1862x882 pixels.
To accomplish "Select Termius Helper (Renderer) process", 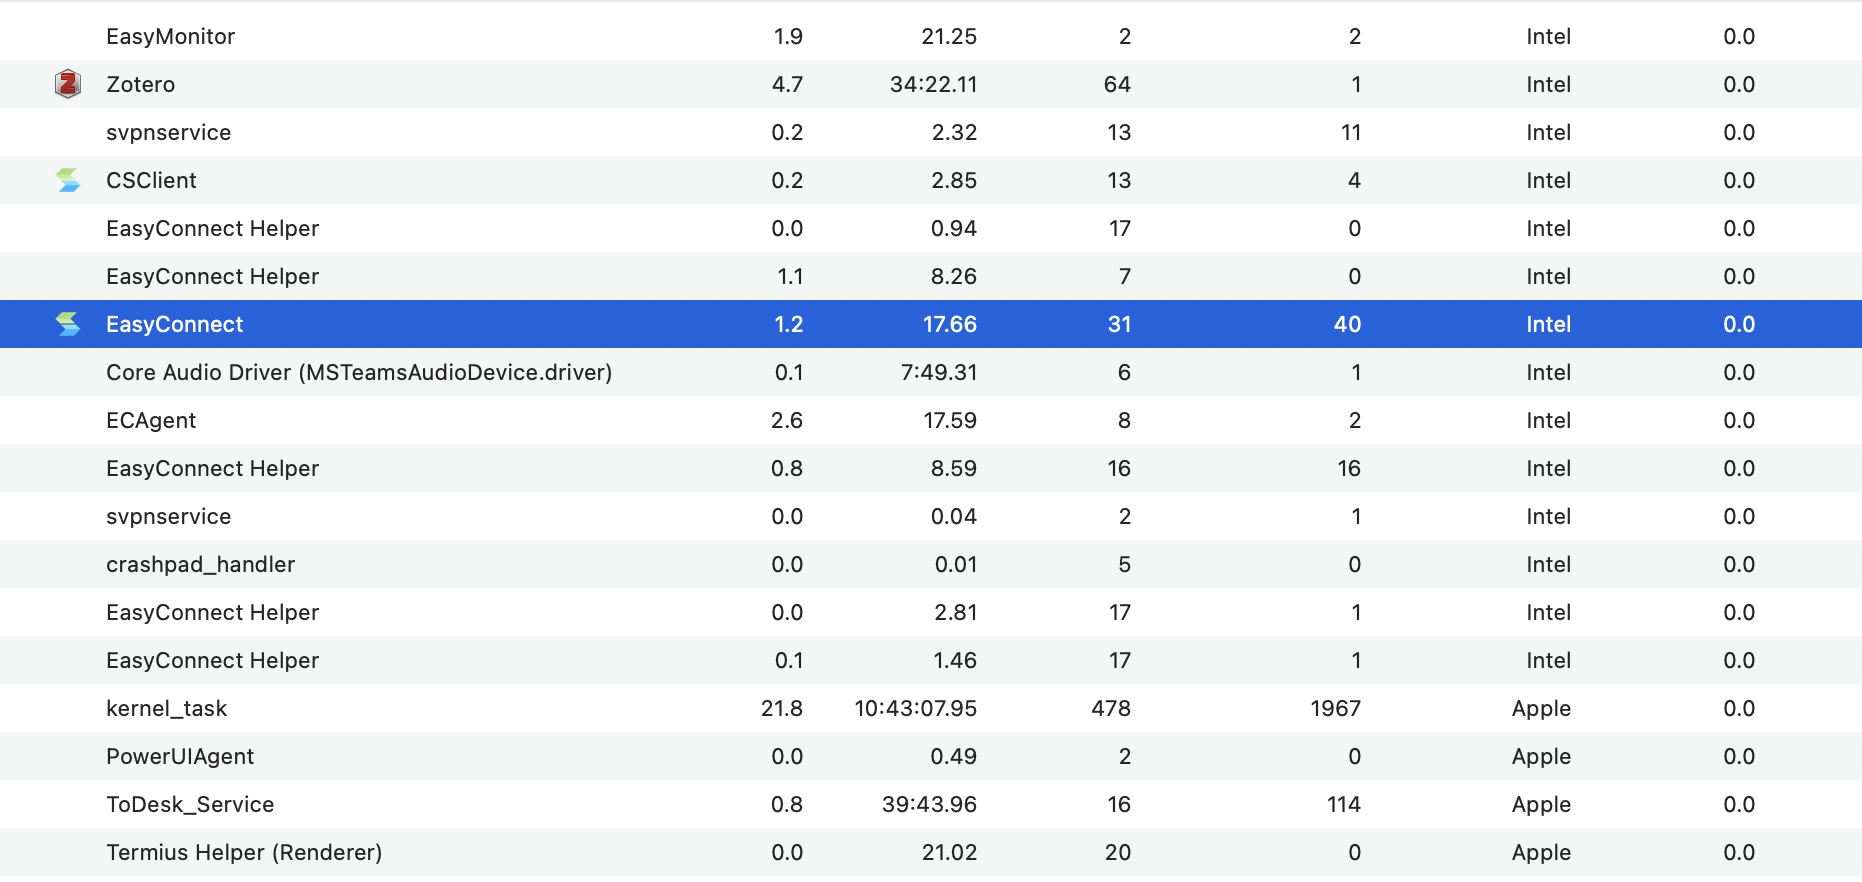I will pos(931,852).
